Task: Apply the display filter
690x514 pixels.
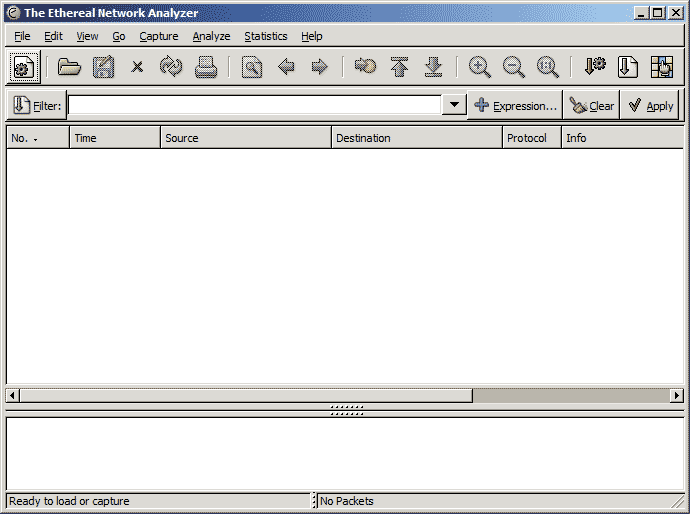Action: (650, 106)
